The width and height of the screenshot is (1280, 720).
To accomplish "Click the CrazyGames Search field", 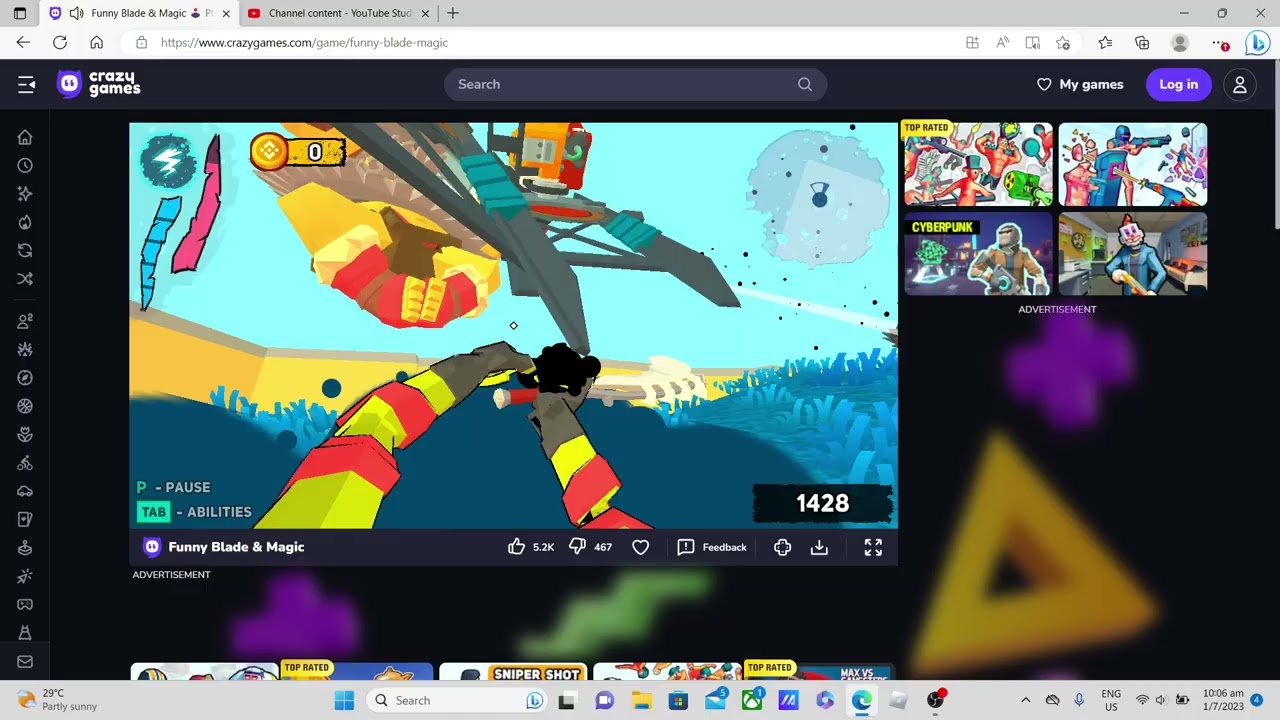I will (635, 85).
